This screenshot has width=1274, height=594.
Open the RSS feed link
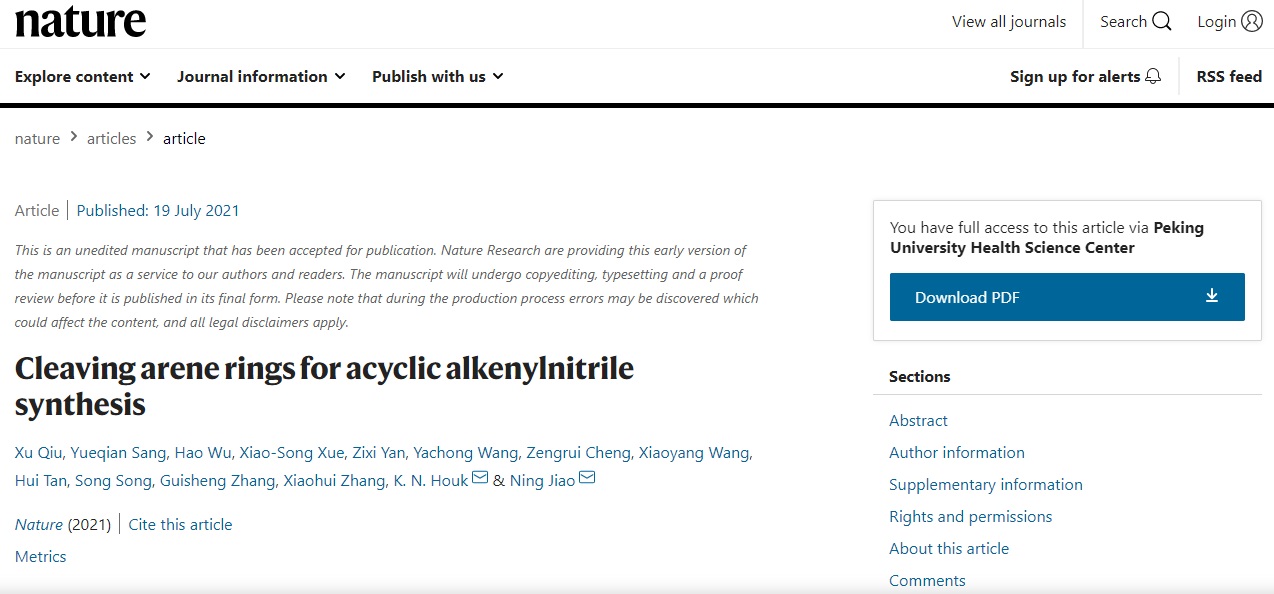(x=1229, y=77)
